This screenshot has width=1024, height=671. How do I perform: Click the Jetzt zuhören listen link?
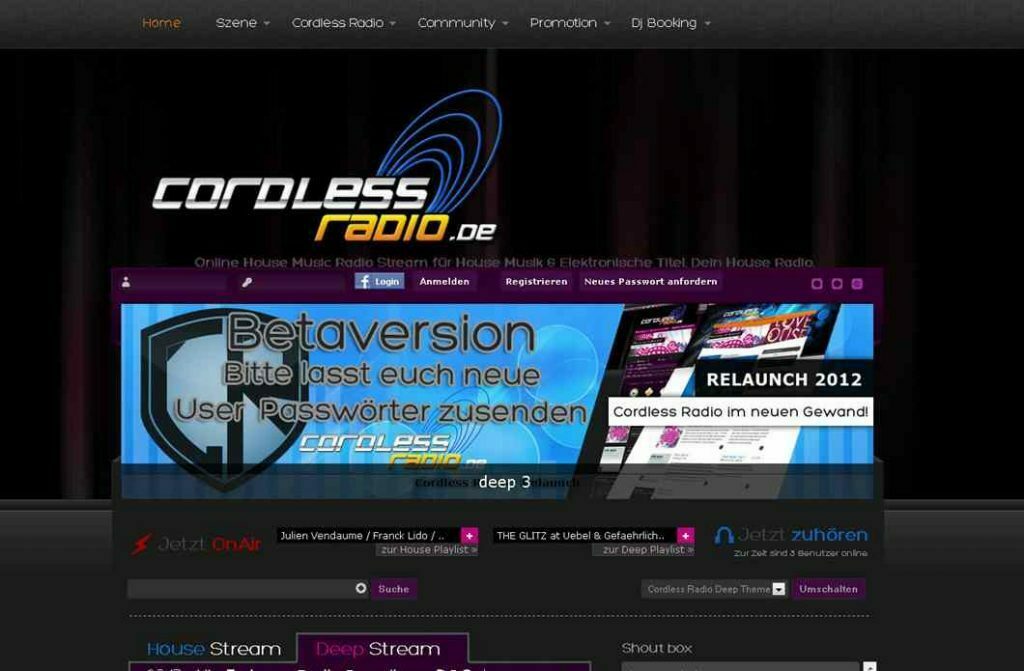pyautogui.click(x=803, y=535)
